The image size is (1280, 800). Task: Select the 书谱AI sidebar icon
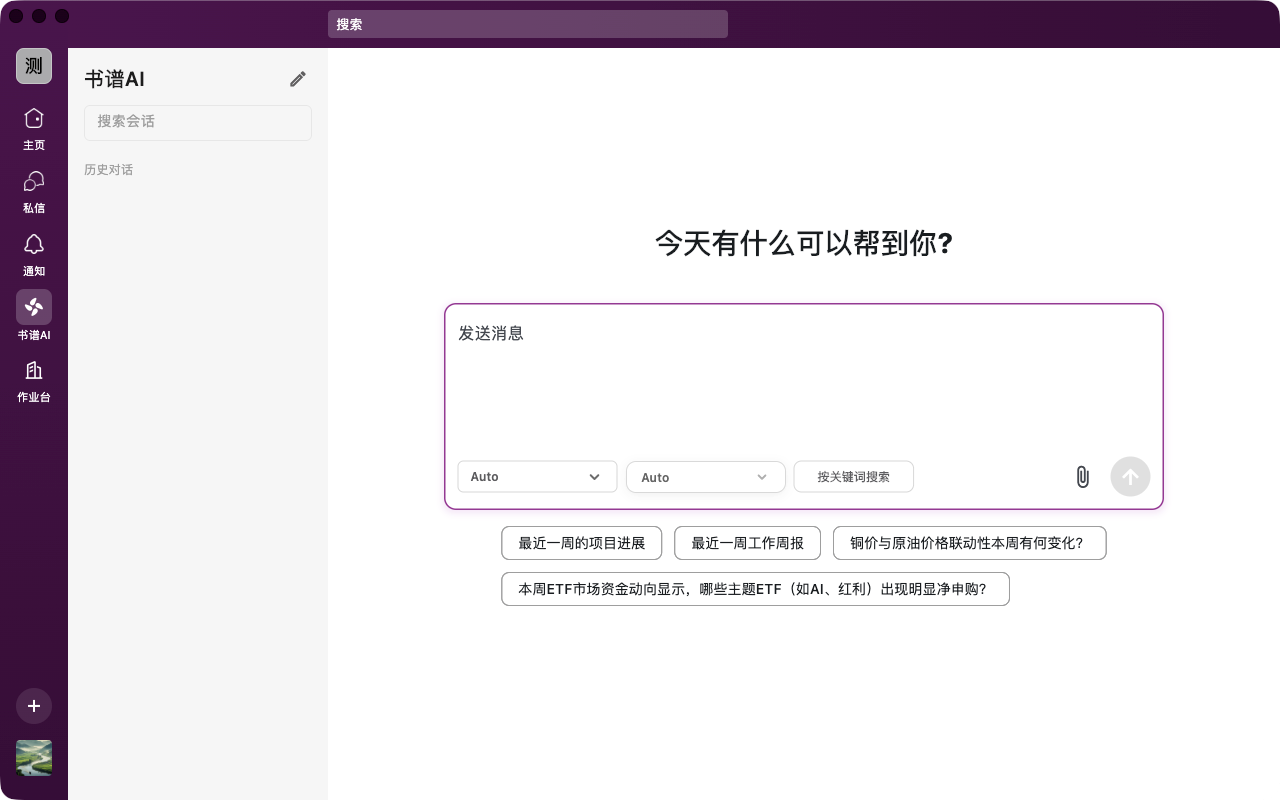point(34,307)
